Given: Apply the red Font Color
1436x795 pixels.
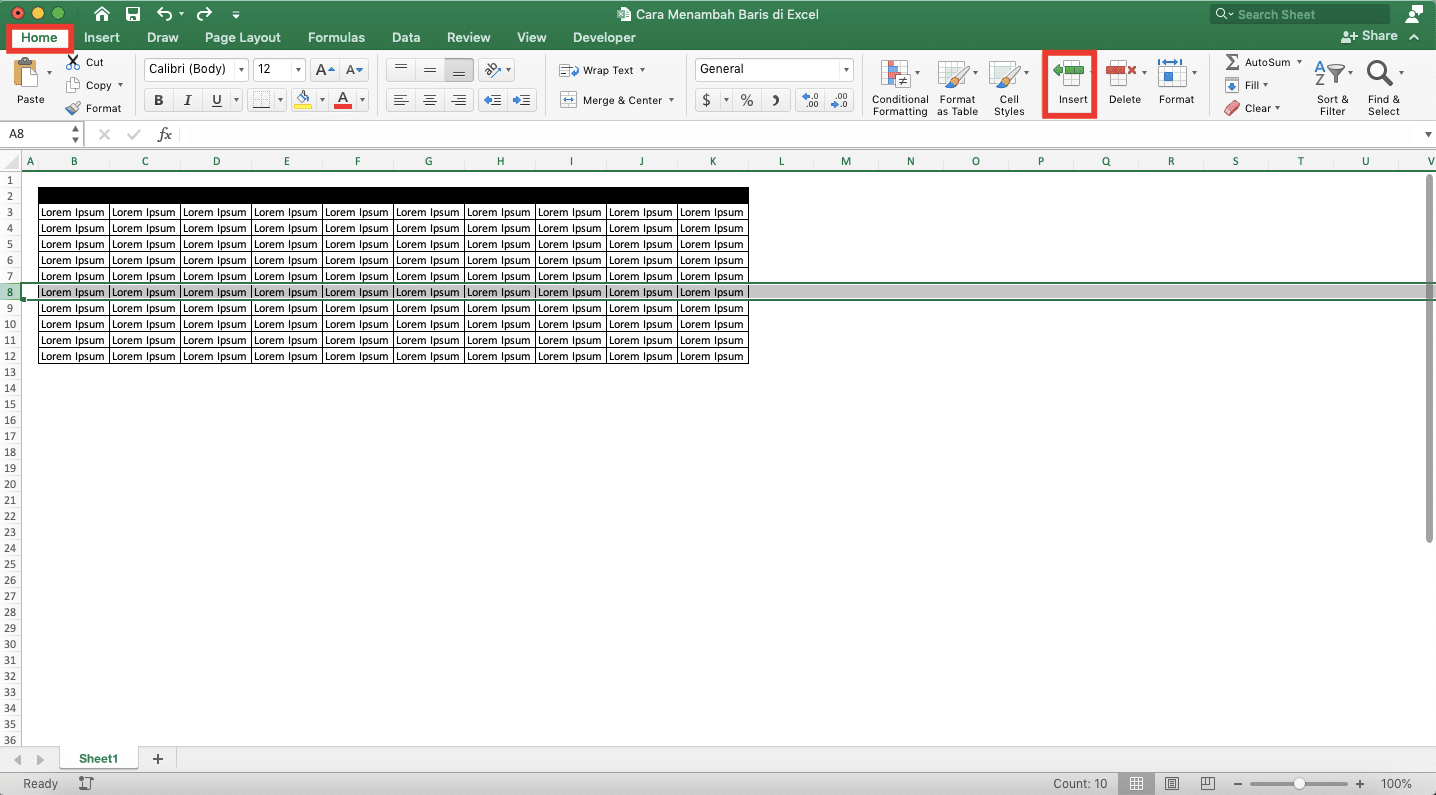Looking at the screenshot, I should pos(343,100).
